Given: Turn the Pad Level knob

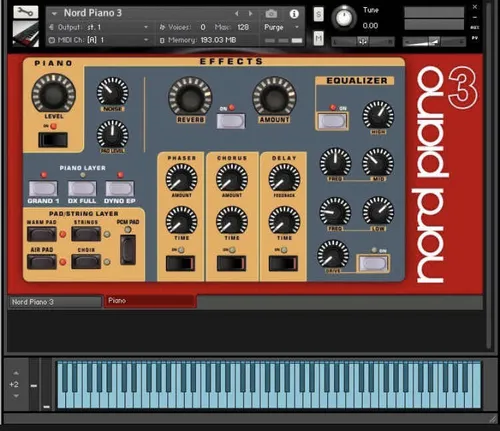Looking at the screenshot, I should click(112, 134).
